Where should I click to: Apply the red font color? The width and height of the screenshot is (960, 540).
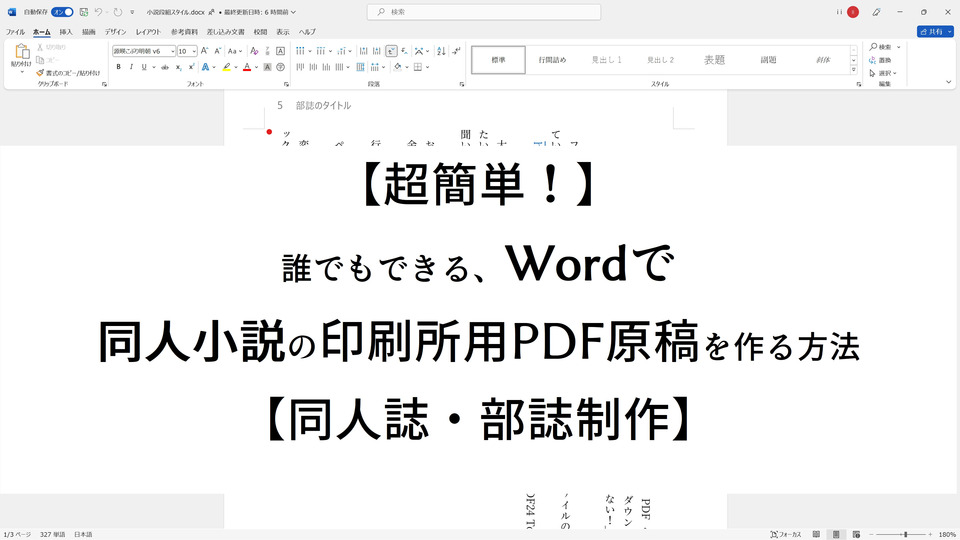247,67
